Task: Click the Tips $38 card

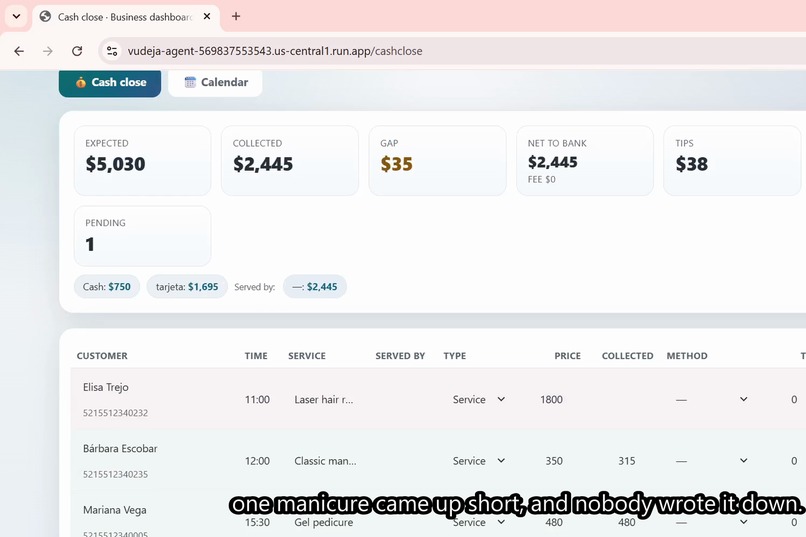Action: 732,160
